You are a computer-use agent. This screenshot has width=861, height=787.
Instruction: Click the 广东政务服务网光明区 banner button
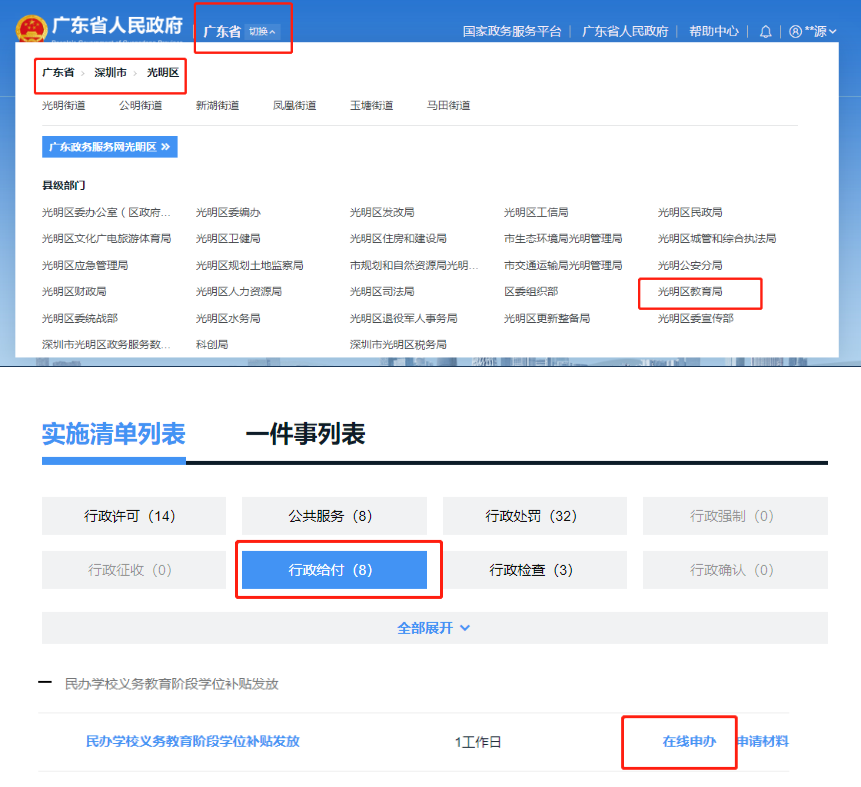pos(109,146)
